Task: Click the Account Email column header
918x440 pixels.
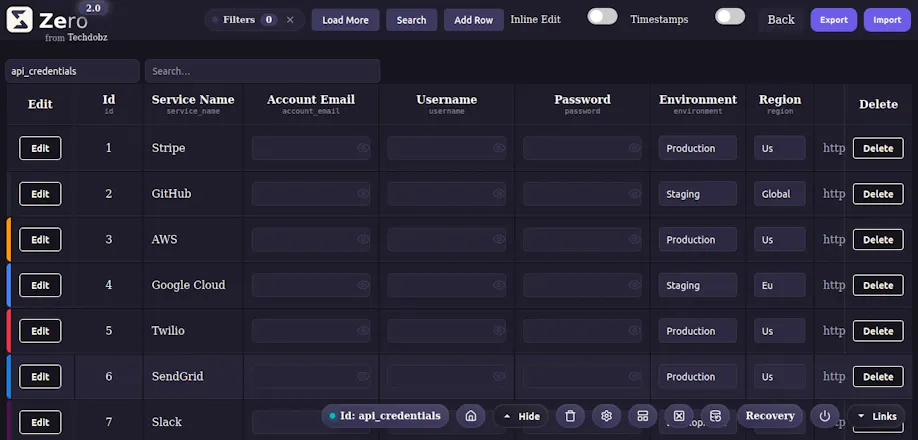Action: coord(311,104)
